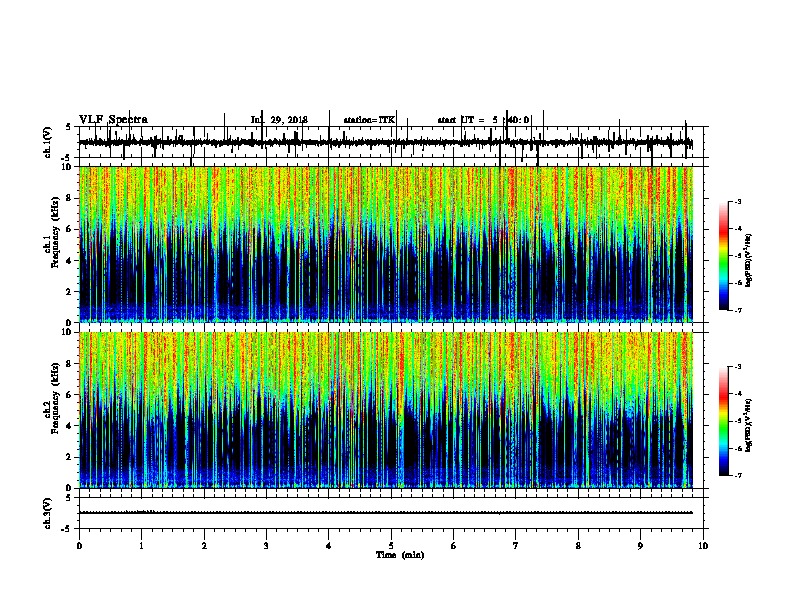Click the time axis tick label "3"
792x612 pixels.
coord(266,546)
